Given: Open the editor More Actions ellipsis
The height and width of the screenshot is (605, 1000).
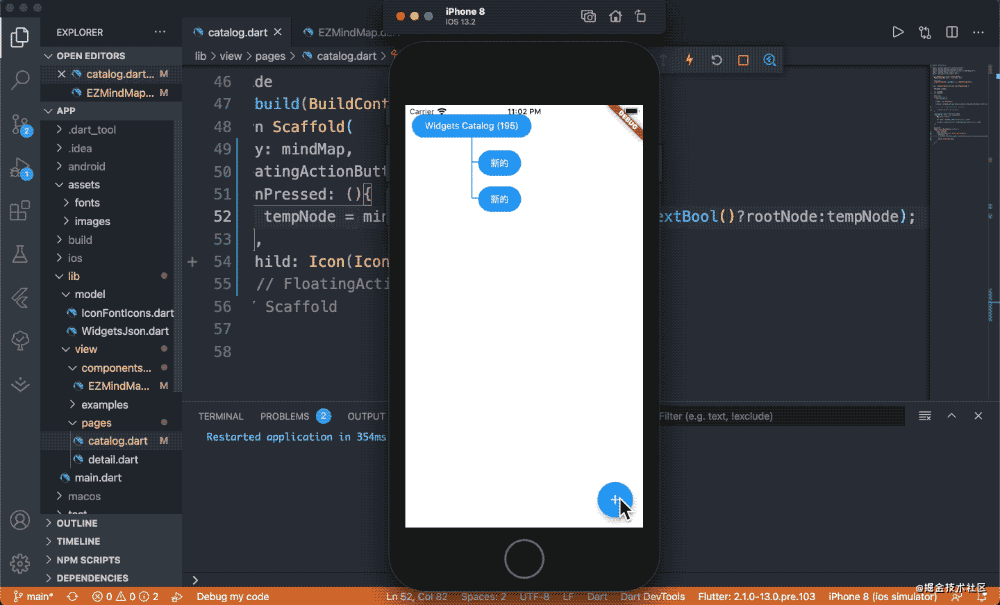Looking at the screenshot, I should point(978,32).
